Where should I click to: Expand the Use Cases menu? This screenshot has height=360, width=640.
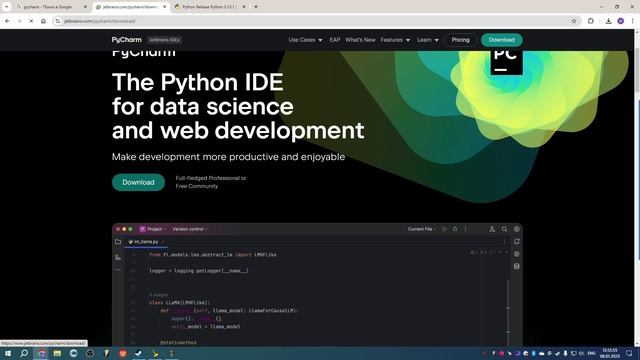pyautogui.click(x=305, y=40)
